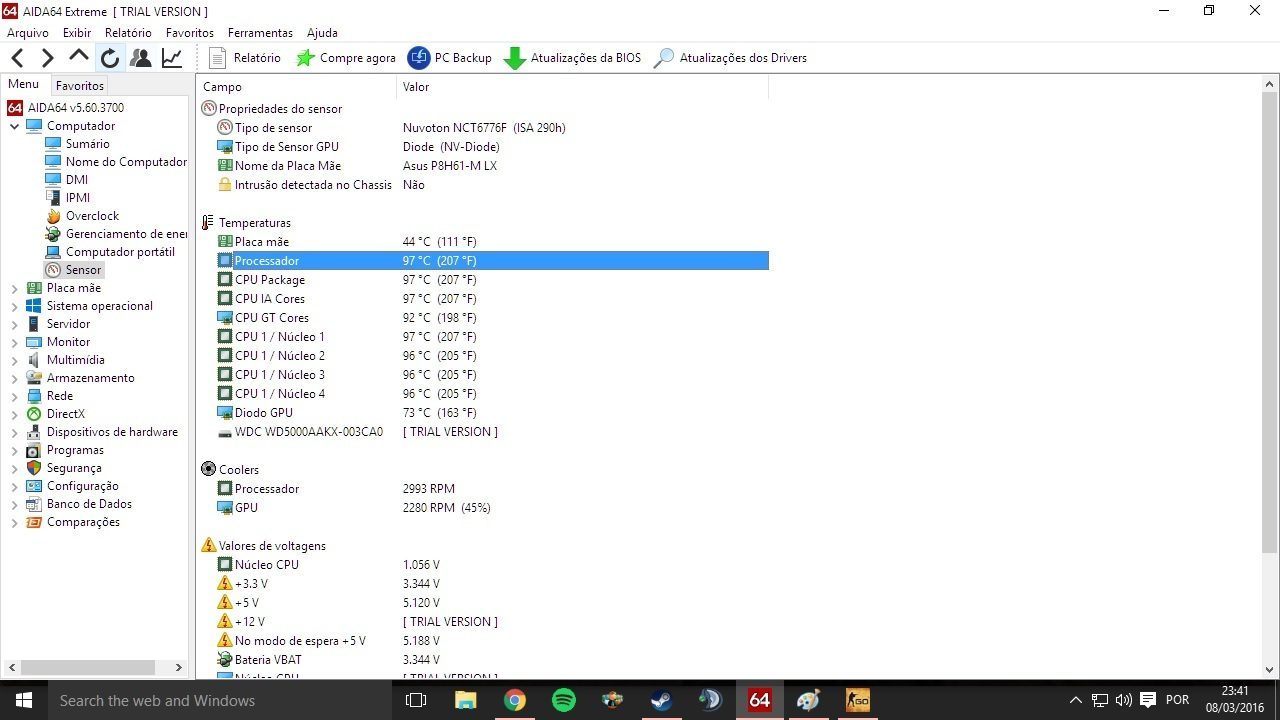
Task: Expand the Placa mãe tree node
Action: click(15, 288)
